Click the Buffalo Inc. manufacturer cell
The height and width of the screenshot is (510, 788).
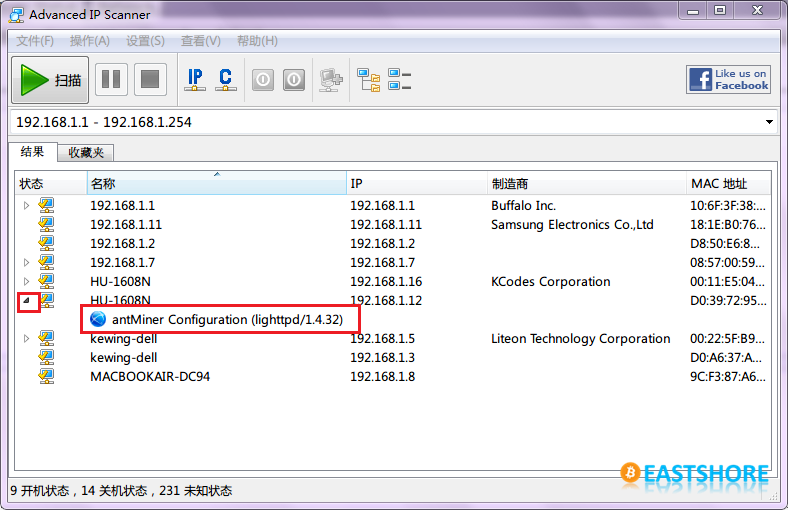point(523,206)
